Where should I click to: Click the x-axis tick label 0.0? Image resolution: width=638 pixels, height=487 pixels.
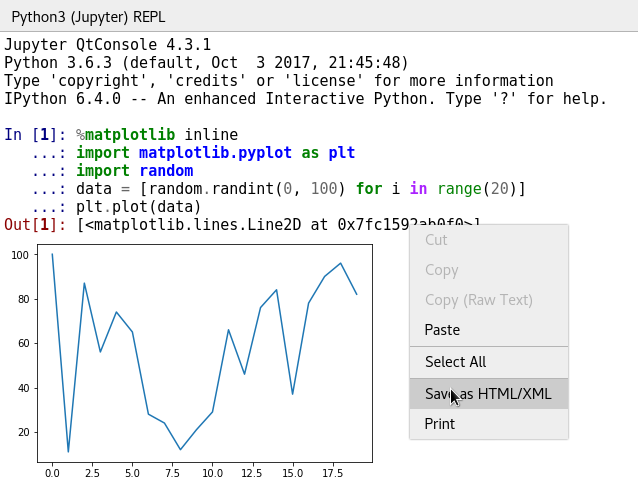click(52, 473)
